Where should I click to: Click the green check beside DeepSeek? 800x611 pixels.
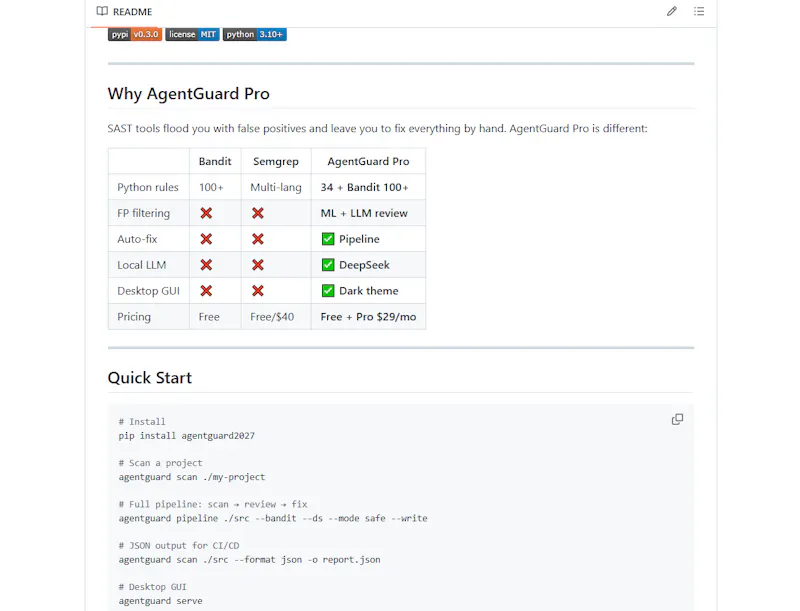coord(328,265)
